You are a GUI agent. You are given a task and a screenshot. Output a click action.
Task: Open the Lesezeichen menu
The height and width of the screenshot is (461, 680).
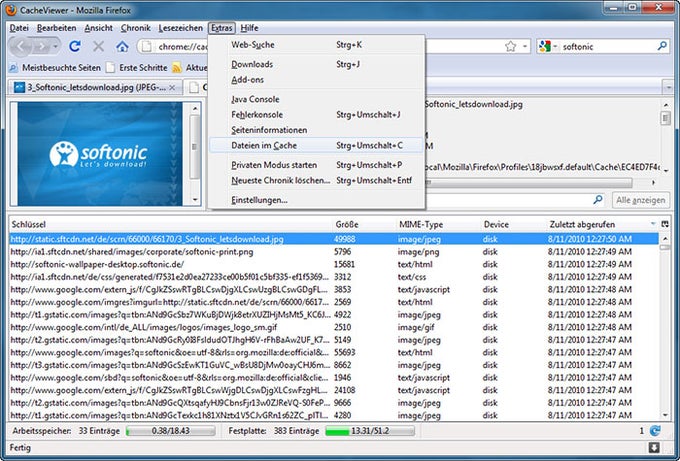pyautogui.click(x=180, y=28)
